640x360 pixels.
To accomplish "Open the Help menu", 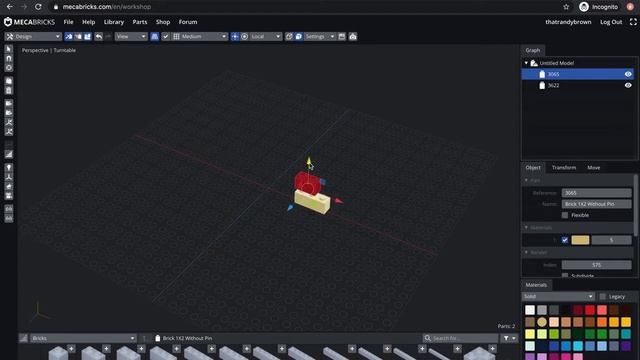I will point(89,22).
